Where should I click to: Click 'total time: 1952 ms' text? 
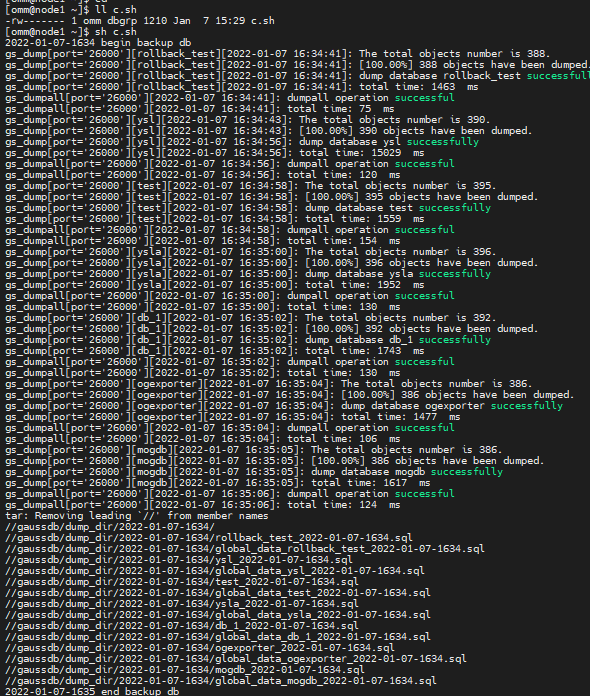(365, 285)
